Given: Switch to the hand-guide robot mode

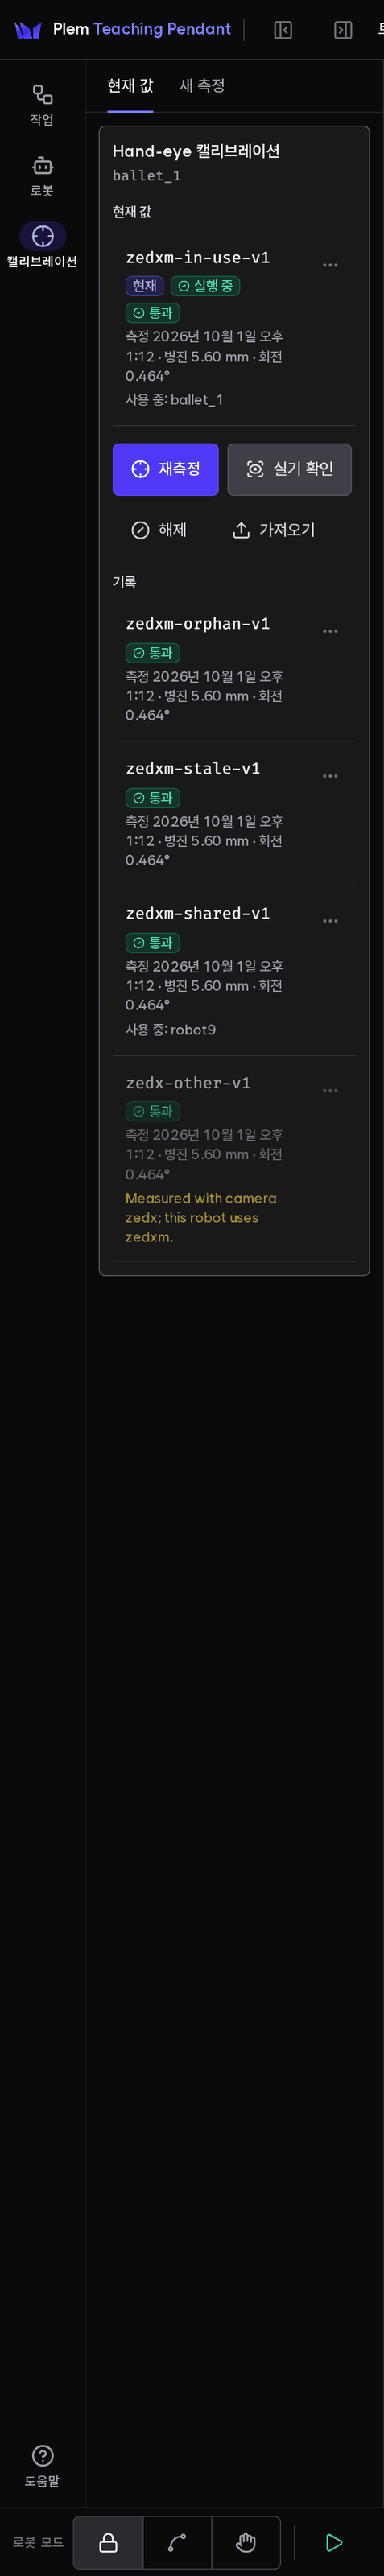Looking at the screenshot, I should point(246,2542).
